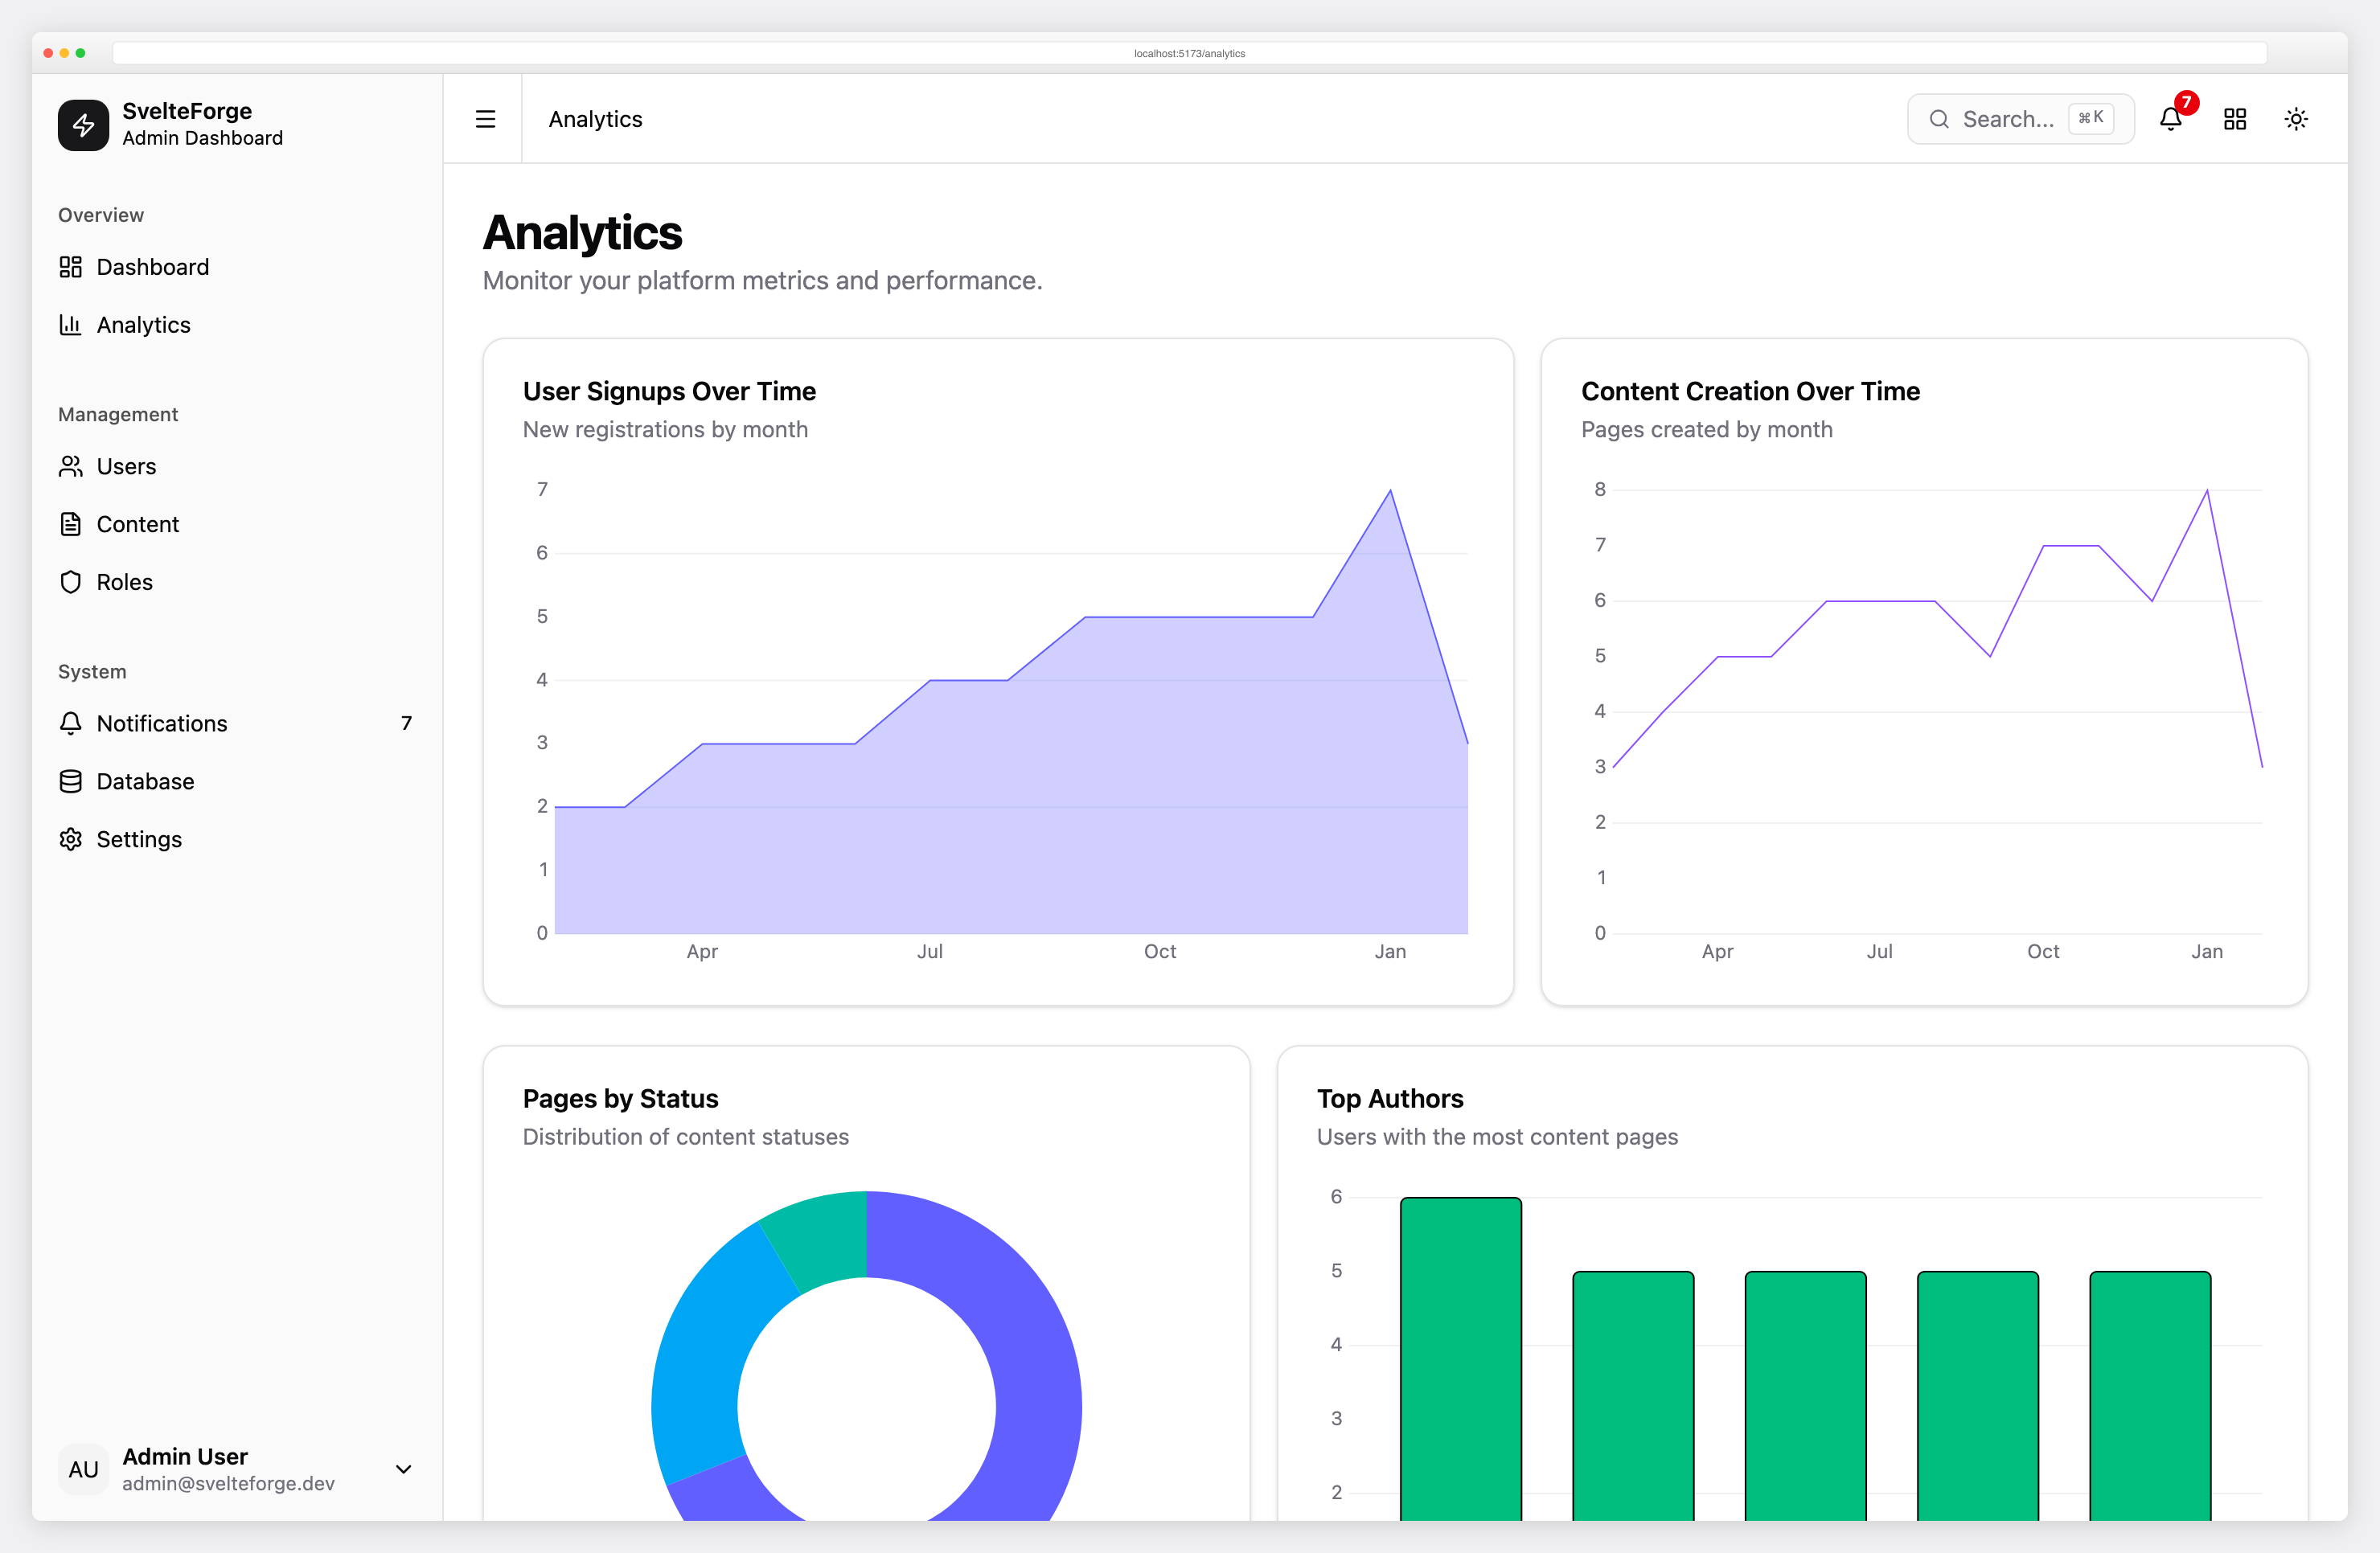Click the Management section label
Viewport: 2380px width, 1553px height.
(118, 414)
